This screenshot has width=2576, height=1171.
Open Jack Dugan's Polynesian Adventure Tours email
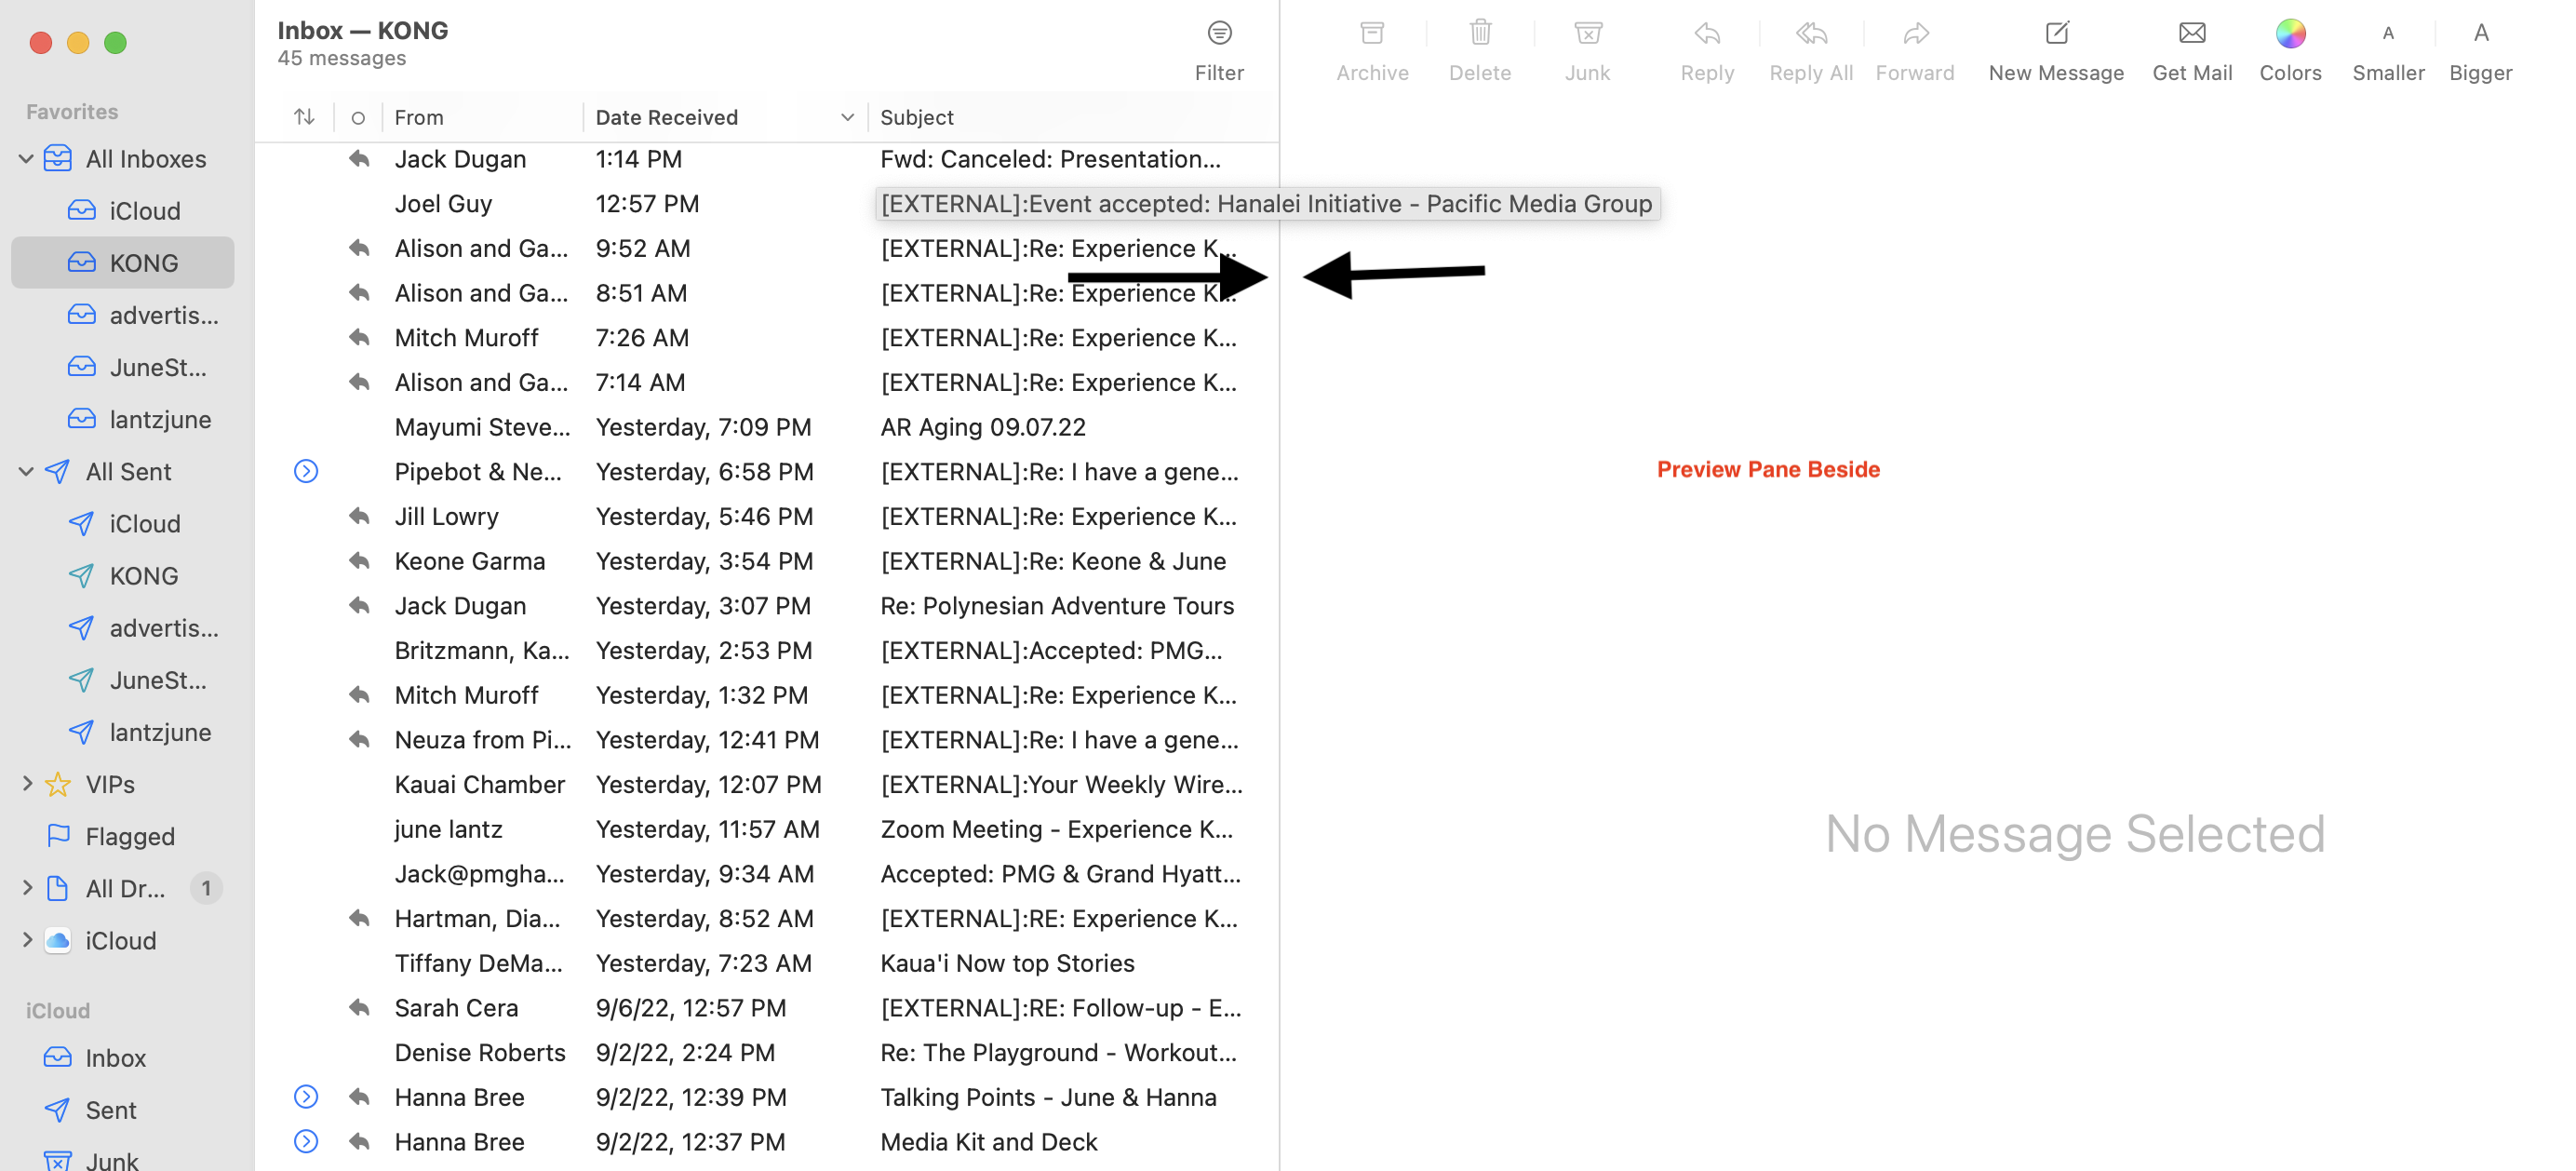click(1056, 606)
